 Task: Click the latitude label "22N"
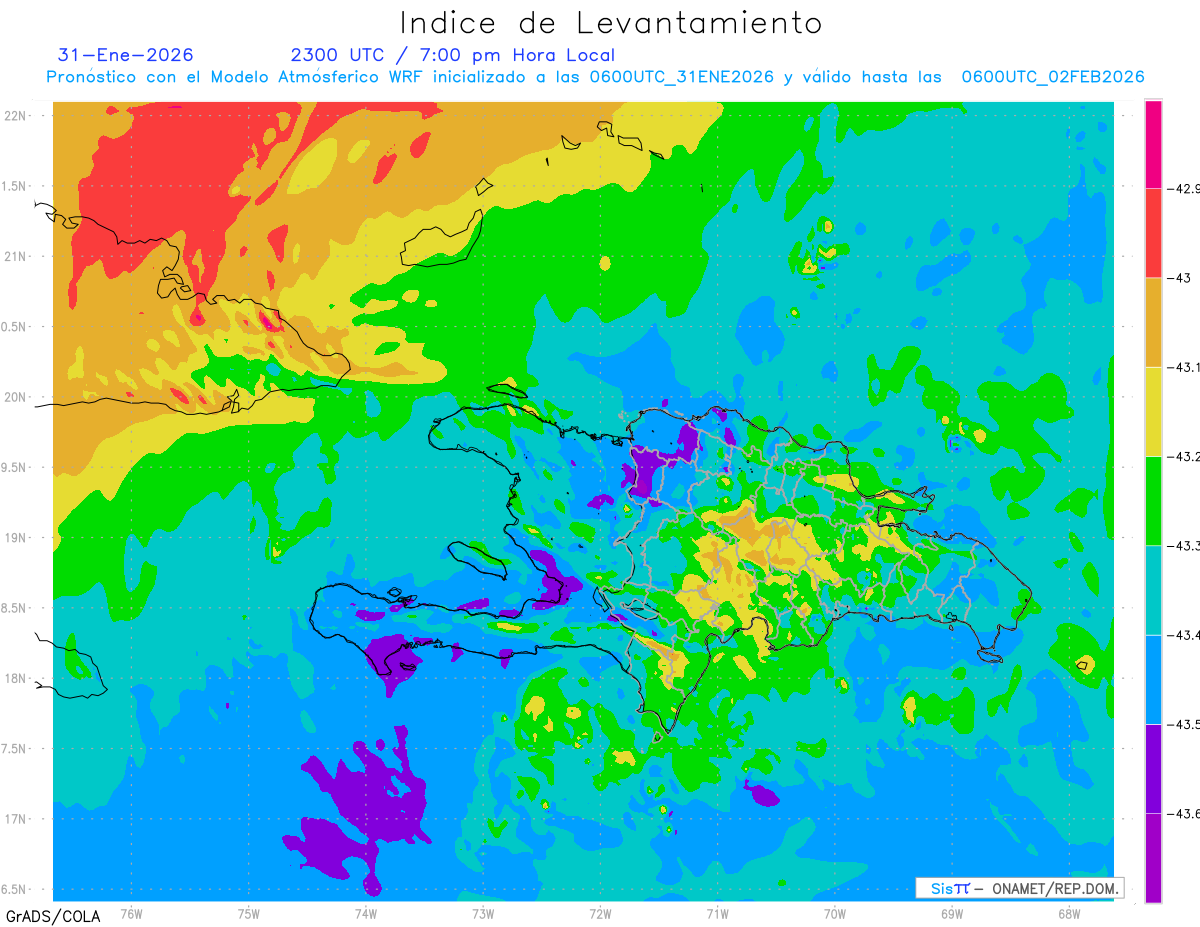click(17, 115)
